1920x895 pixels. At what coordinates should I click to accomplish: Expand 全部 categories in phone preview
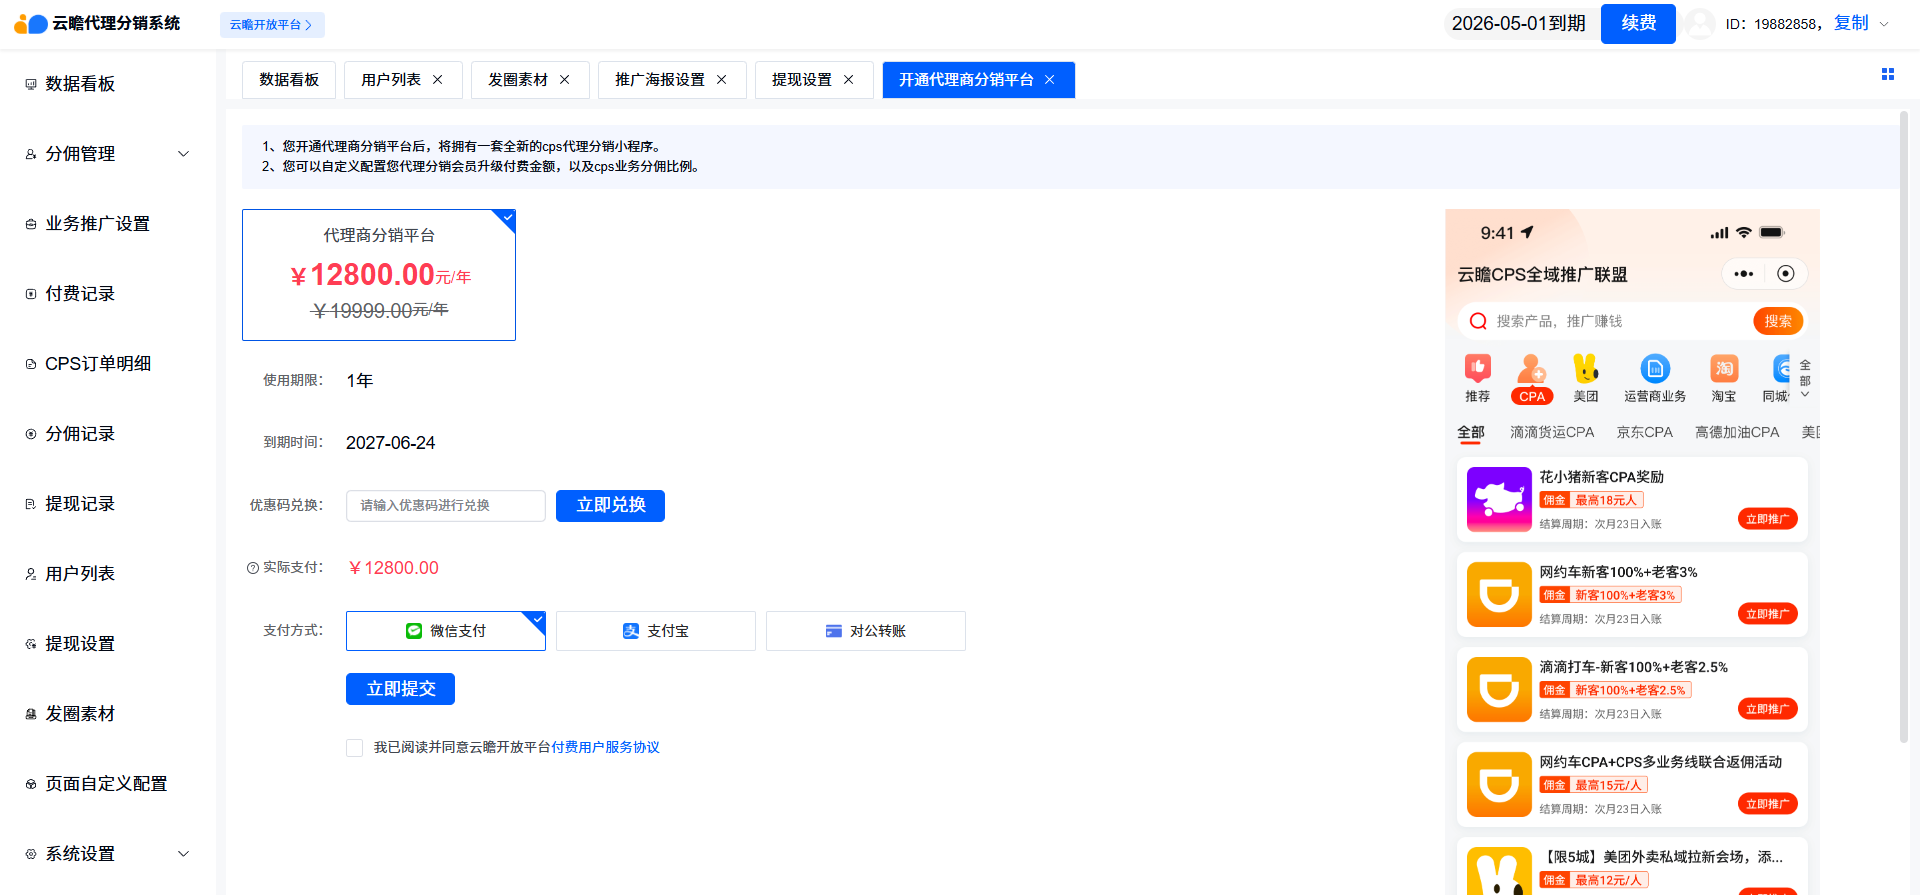(x=1805, y=380)
